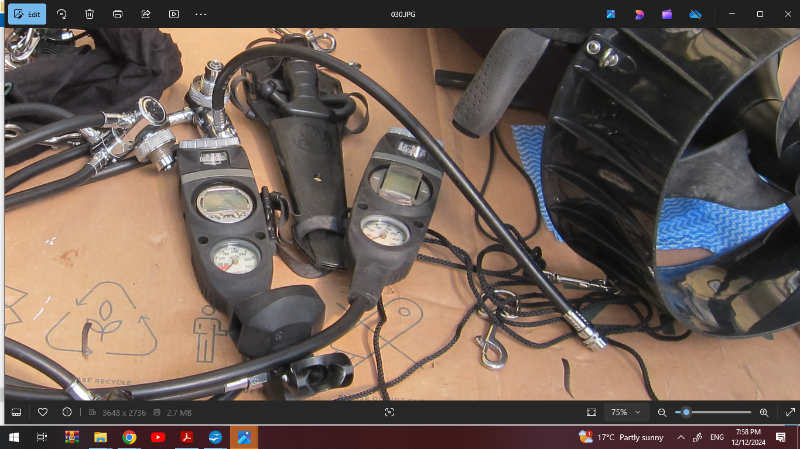The image size is (800, 449).
Task: Toggle the filmstrip view at bottom left
Action: click(16, 412)
